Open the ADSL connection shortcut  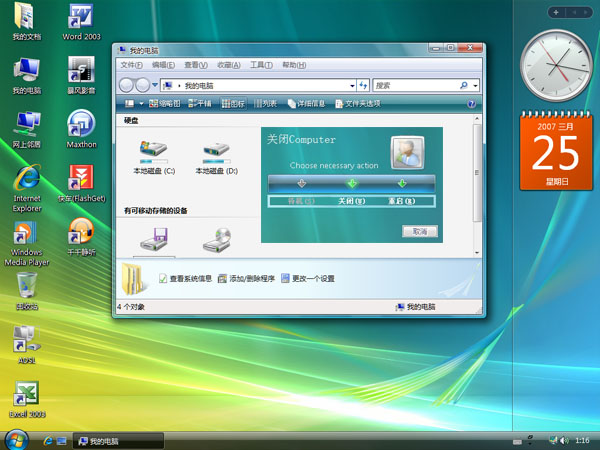(x=27, y=344)
